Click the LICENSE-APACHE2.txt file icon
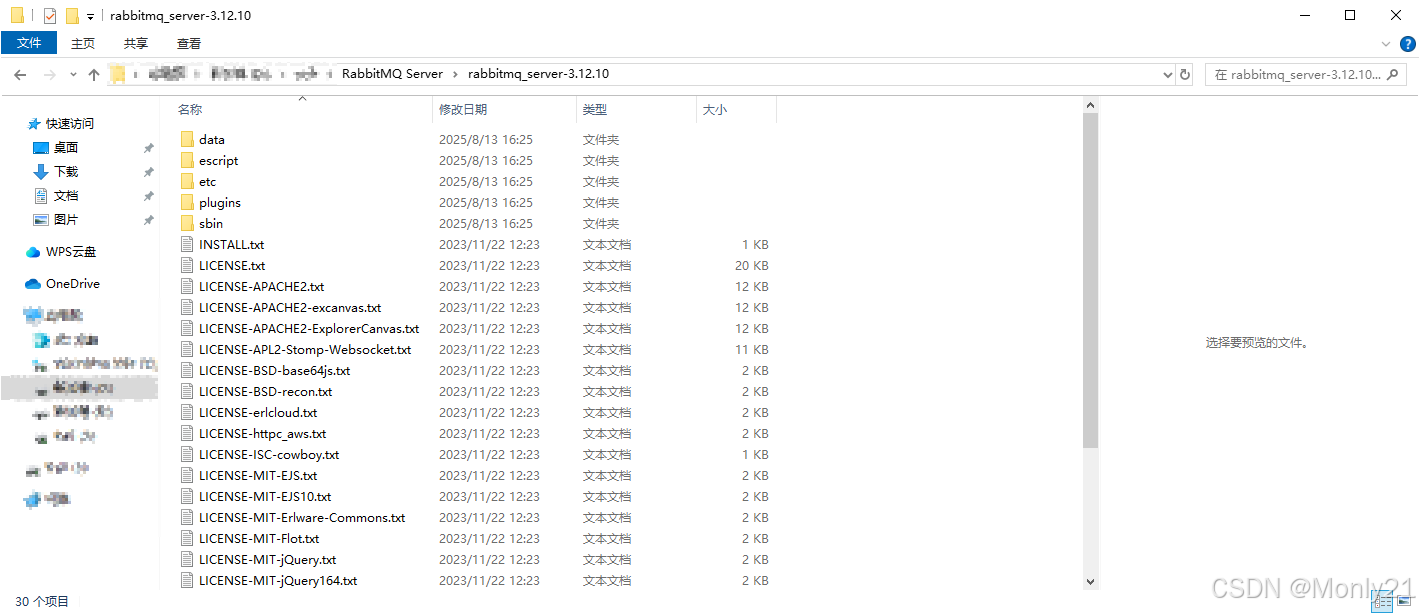 pyautogui.click(x=187, y=286)
